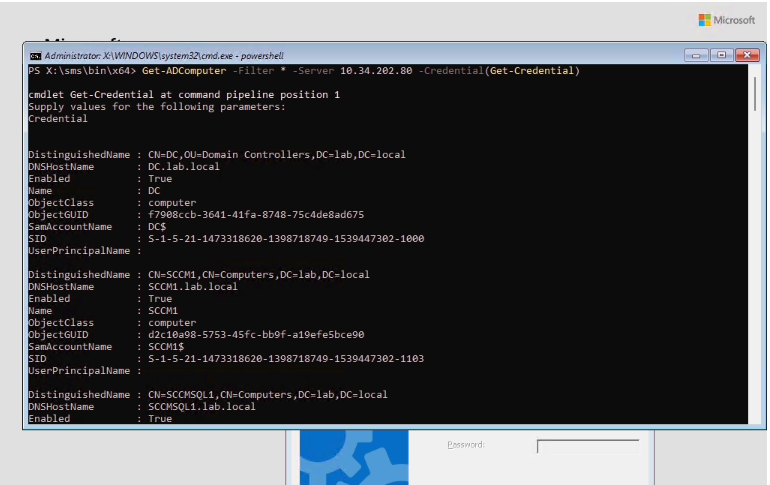Click ObjectGUID f7908ccb-3641-41fa-8748-75c4de8ad675
The image size is (770, 485).
(x=256, y=215)
